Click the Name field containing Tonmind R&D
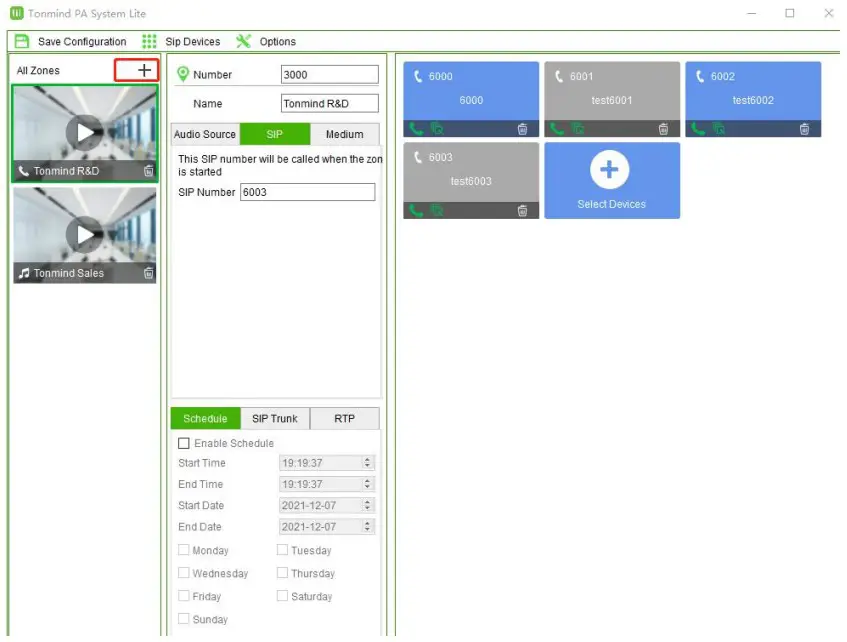847x642 pixels. (x=330, y=103)
